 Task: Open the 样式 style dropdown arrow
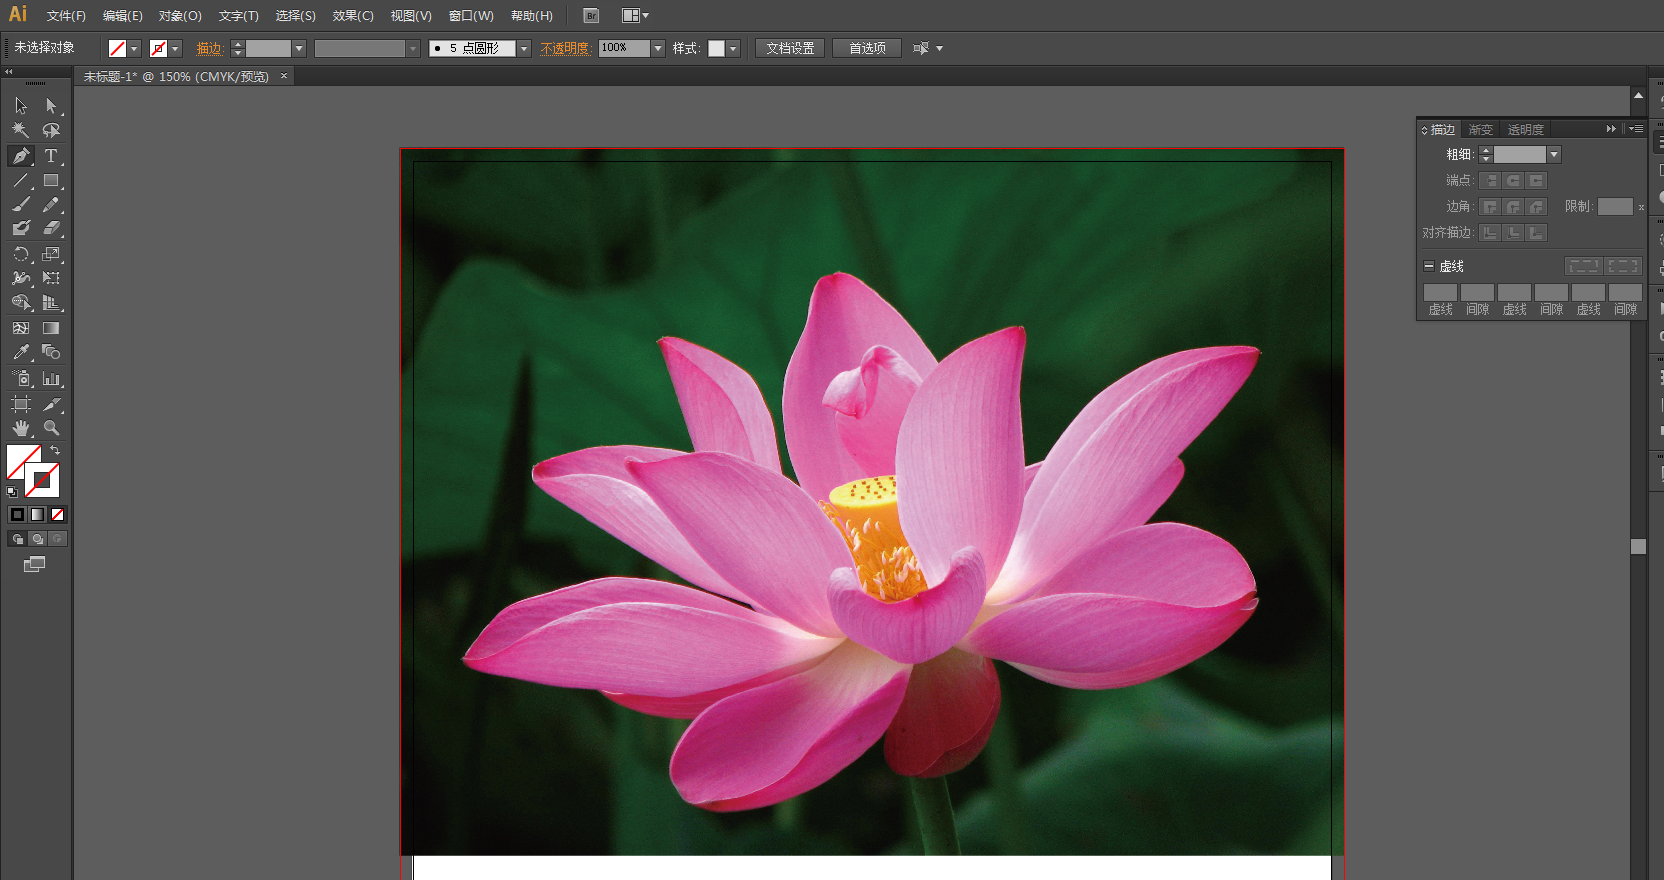(733, 48)
